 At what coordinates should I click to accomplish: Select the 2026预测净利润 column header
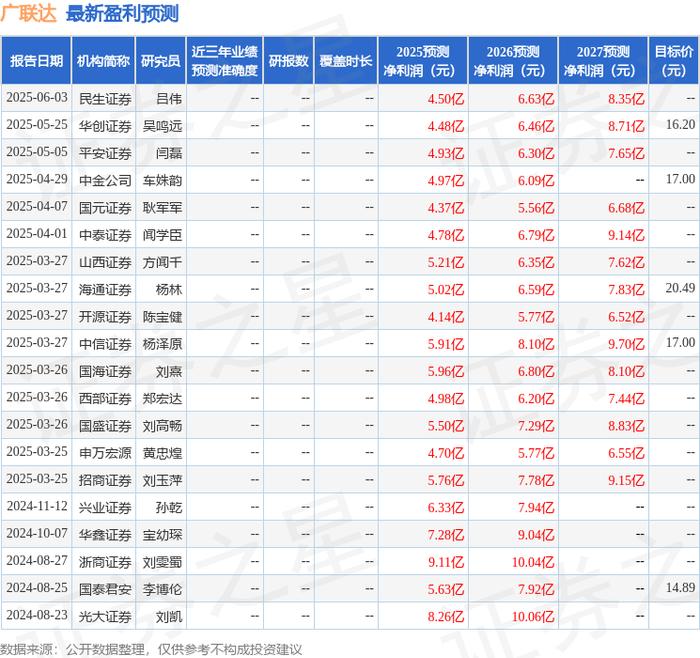click(513, 61)
